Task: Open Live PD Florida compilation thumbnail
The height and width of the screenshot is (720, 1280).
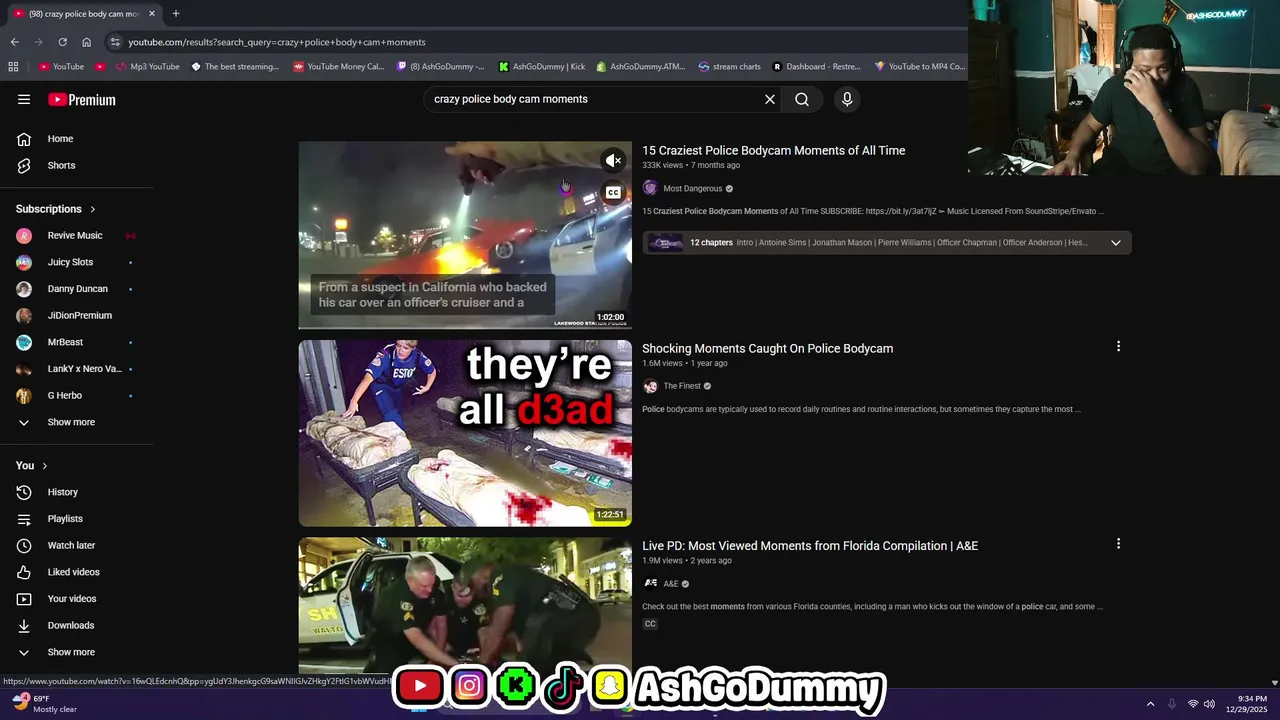Action: (x=465, y=605)
